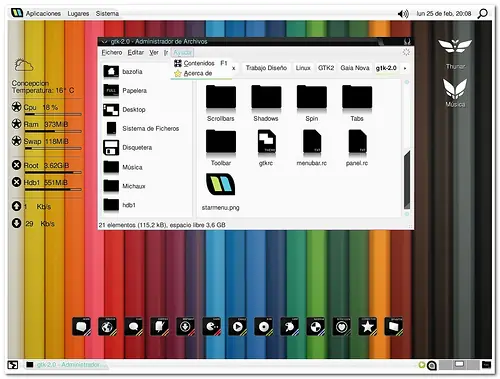Launch the text editor pencil dock icon
This screenshot has width=500, height=379.
pyautogui.click(x=160, y=327)
